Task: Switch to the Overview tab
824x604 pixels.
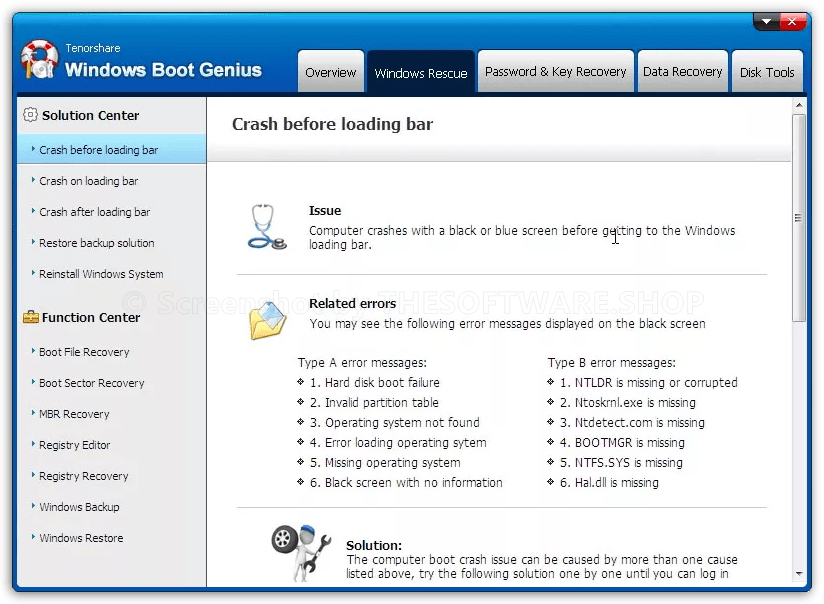Action: pos(331,72)
